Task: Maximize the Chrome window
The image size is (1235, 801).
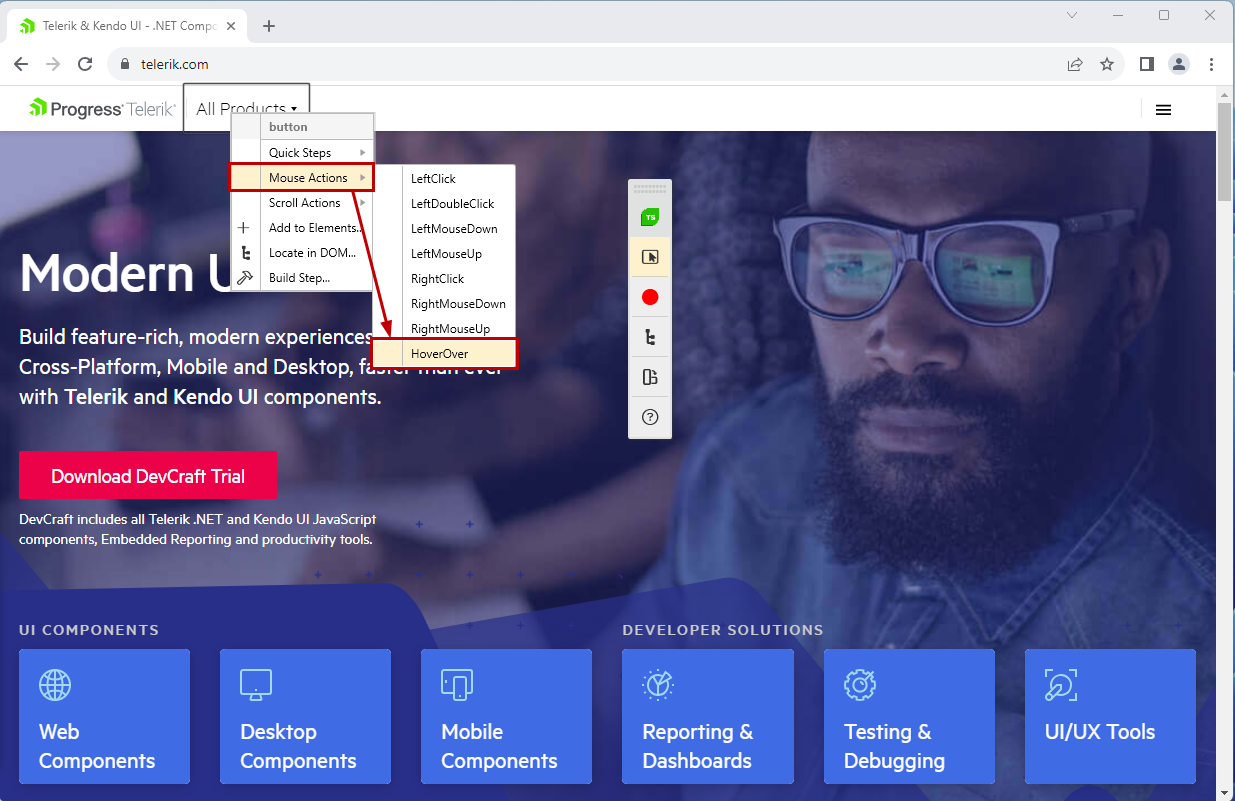Action: click(x=1164, y=15)
